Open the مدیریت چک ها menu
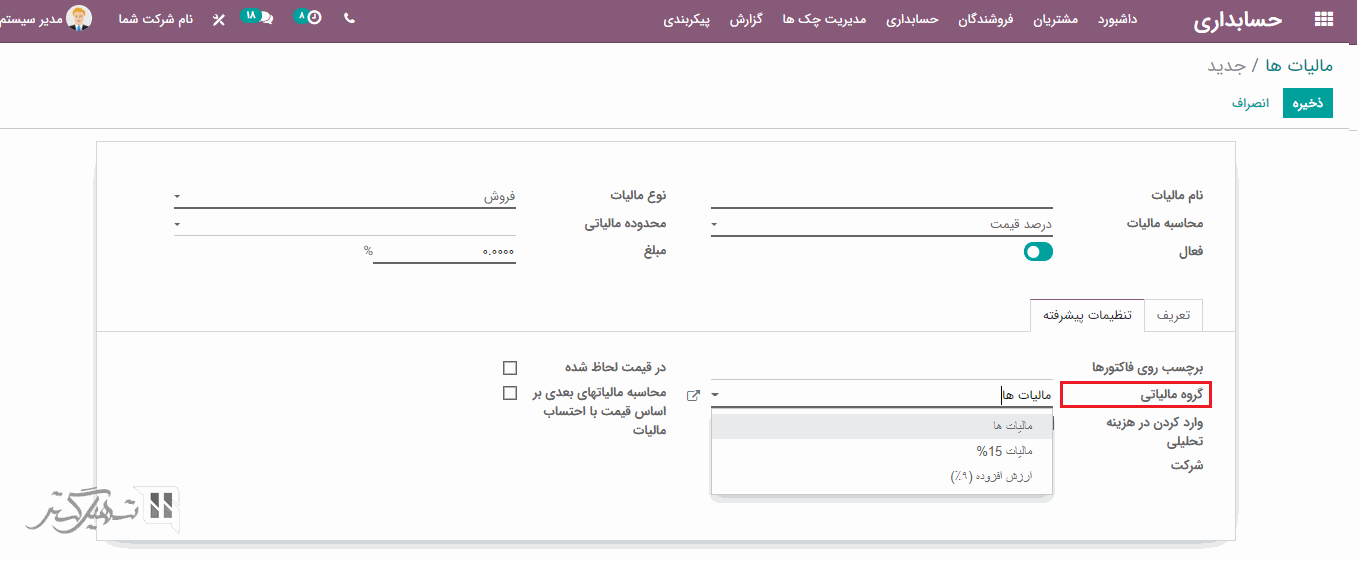 tap(824, 20)
